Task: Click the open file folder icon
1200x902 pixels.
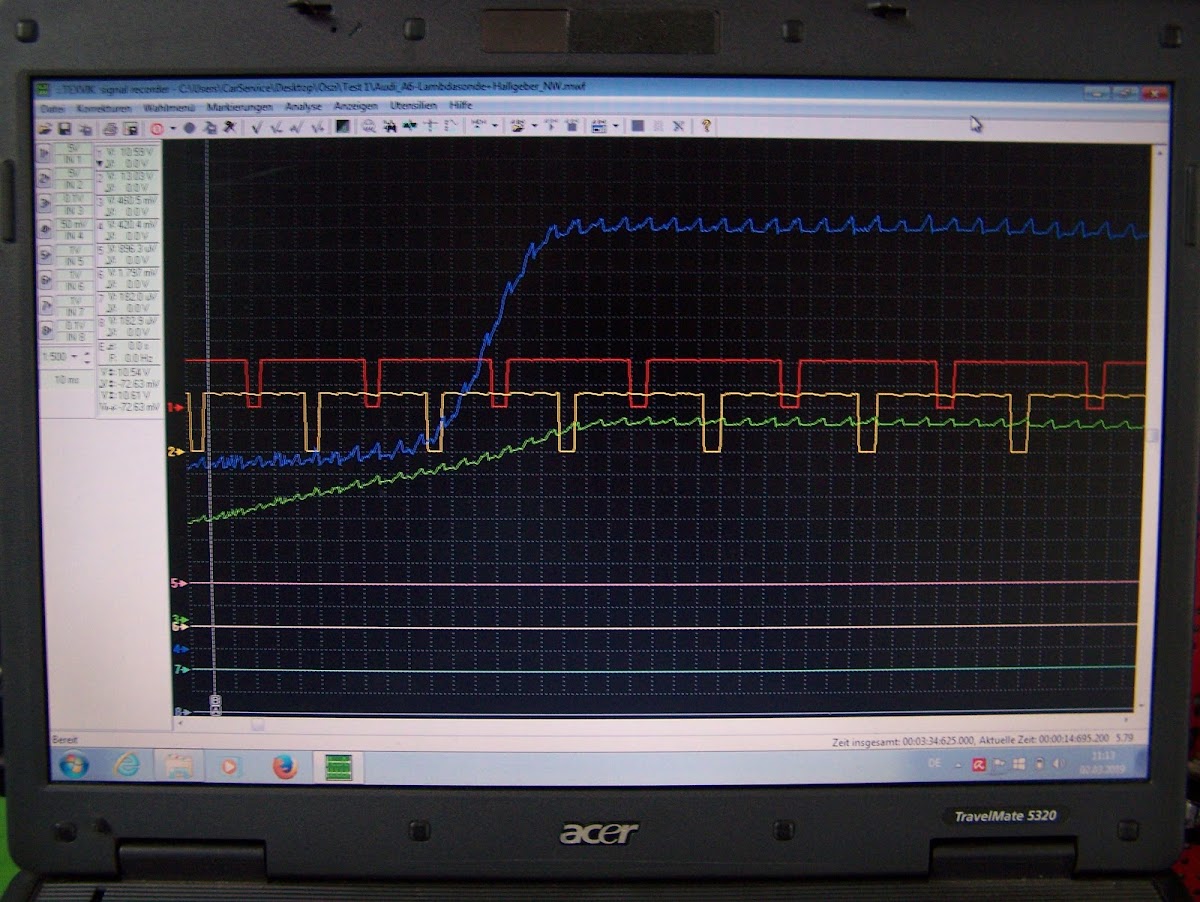Action: tap(45, 128)
